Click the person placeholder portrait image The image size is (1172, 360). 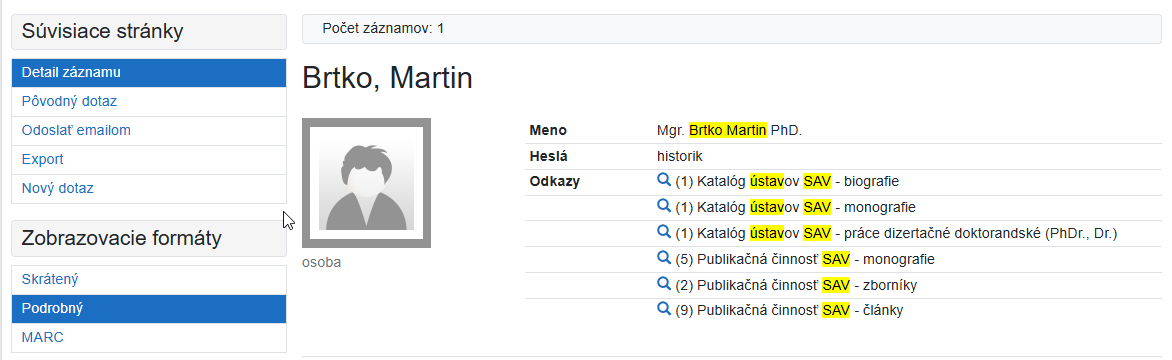click(366, 183)
